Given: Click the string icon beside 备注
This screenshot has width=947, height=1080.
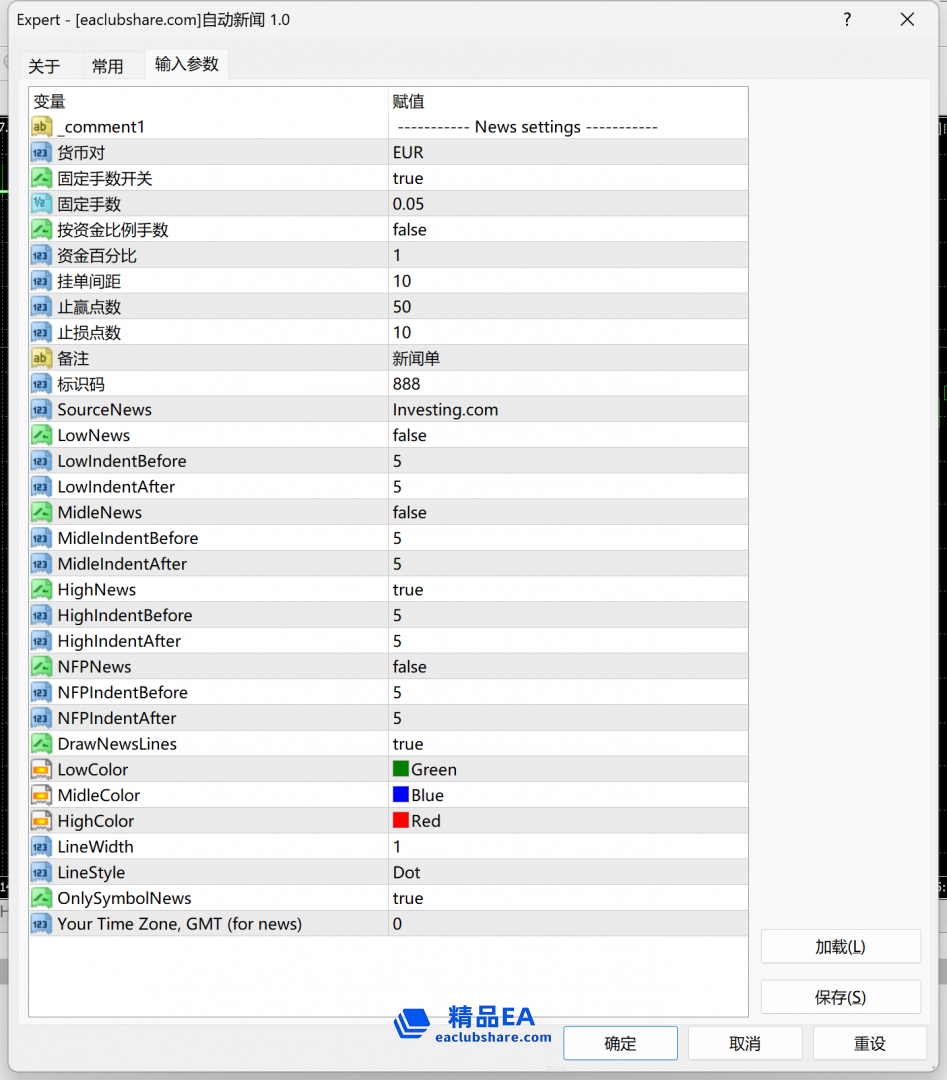Looking at the screenshot, I should click(x=41, y=358).
